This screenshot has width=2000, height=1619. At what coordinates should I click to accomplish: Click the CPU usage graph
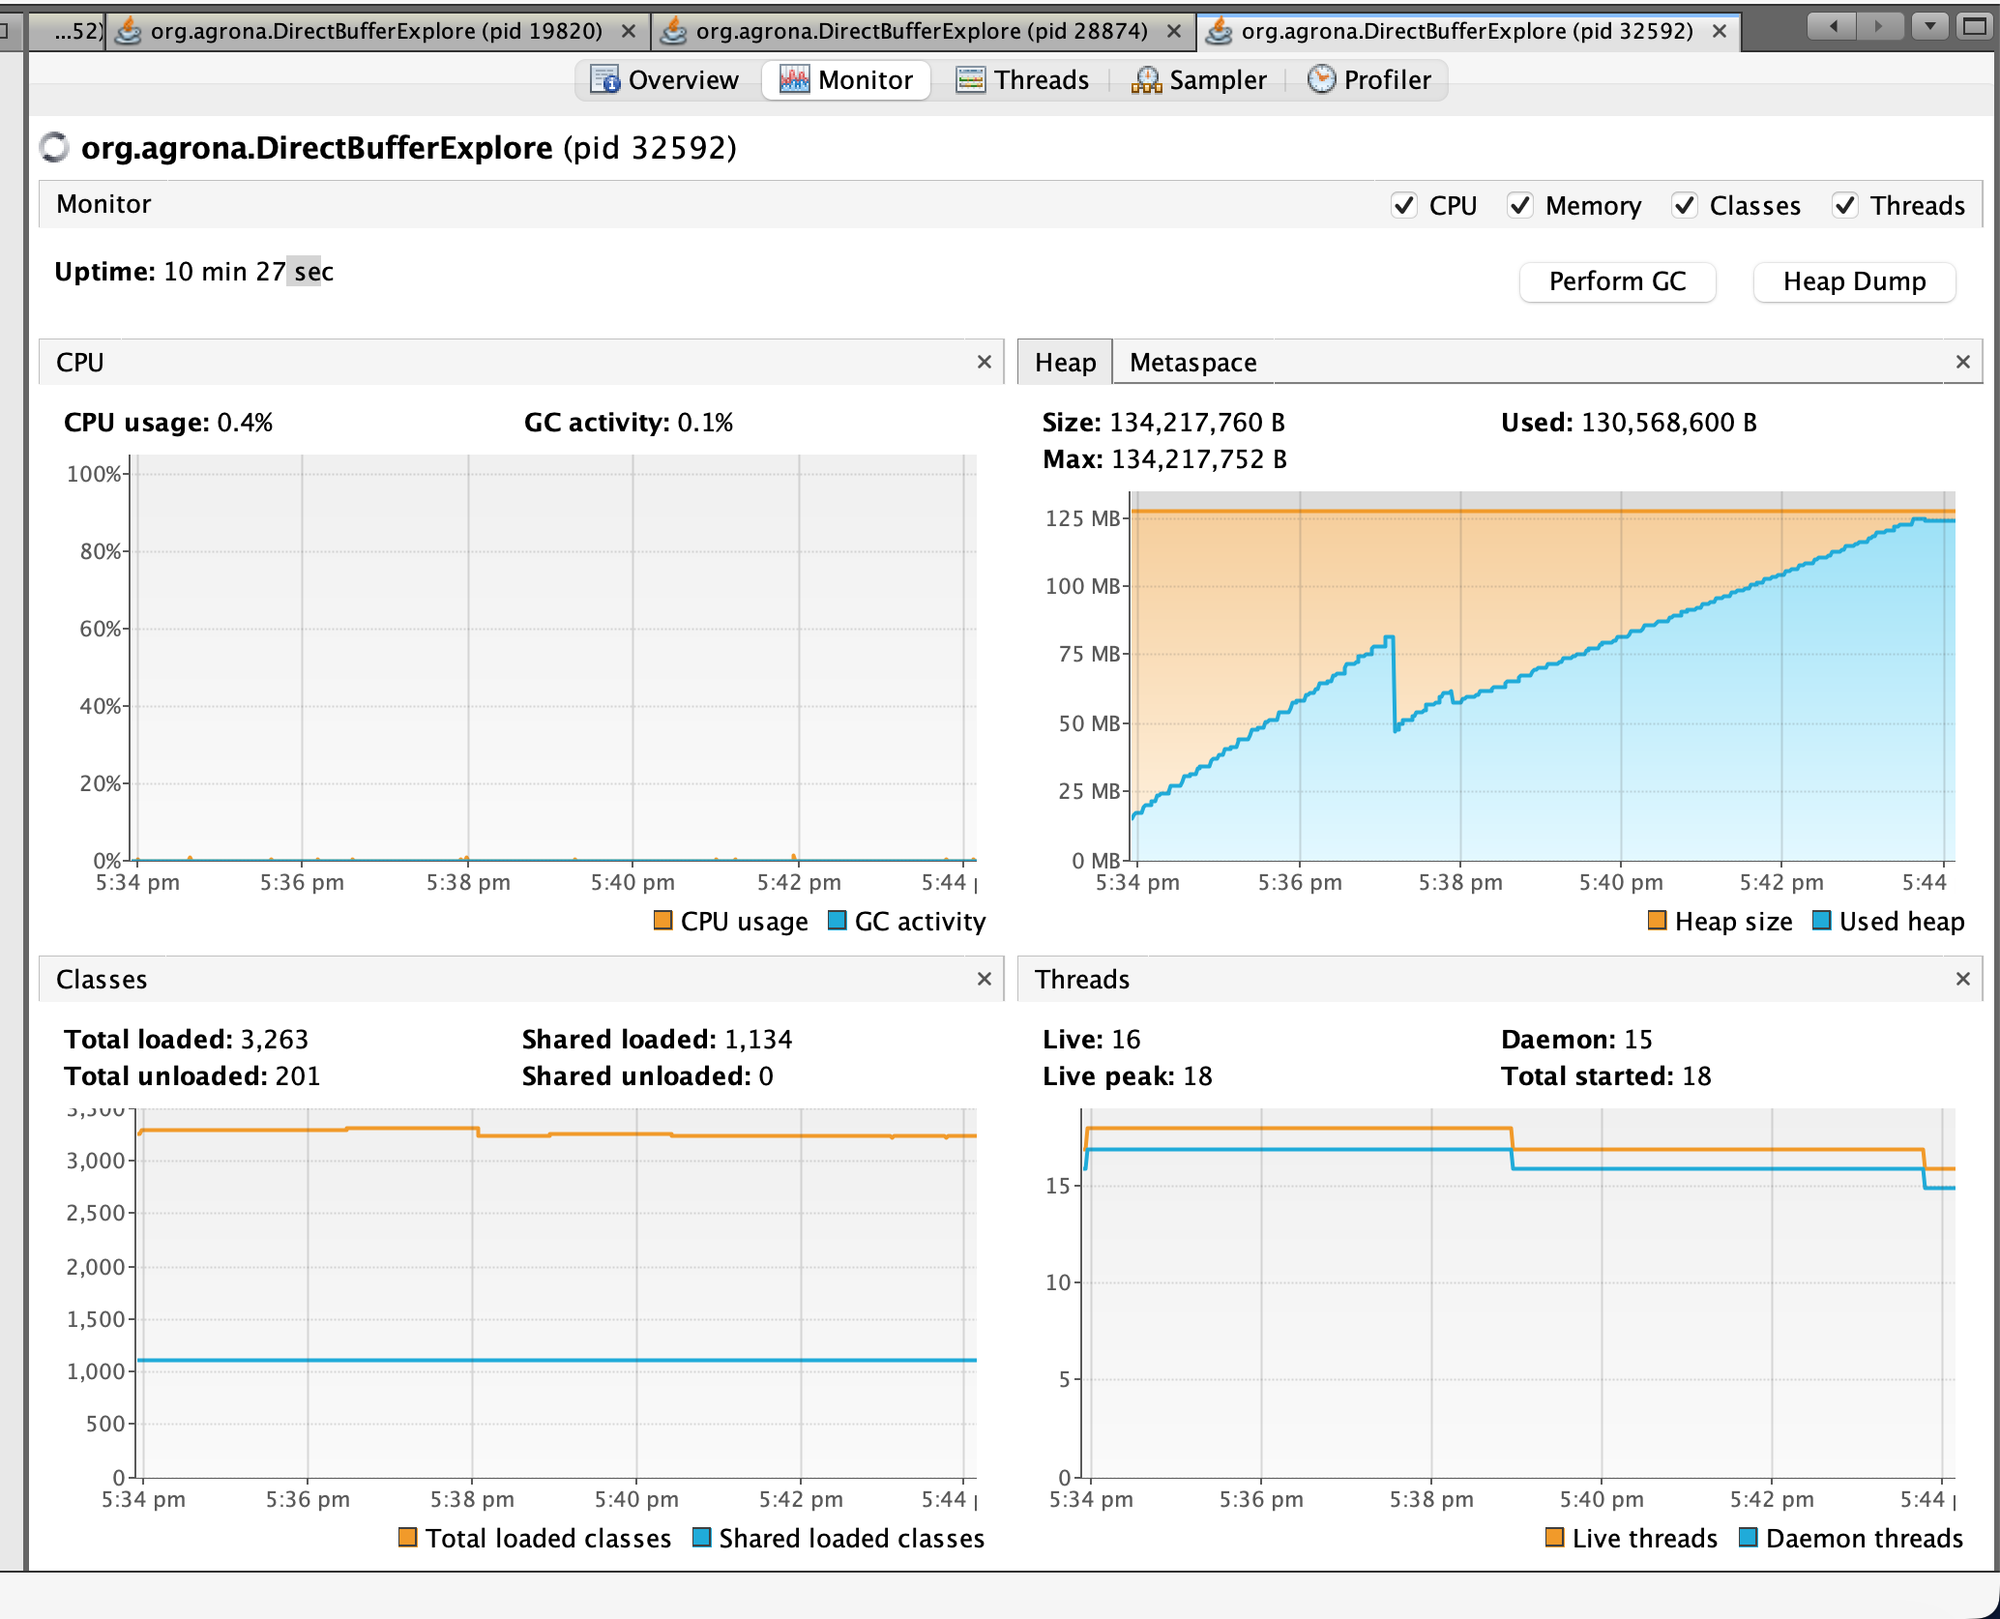(553, 658)
